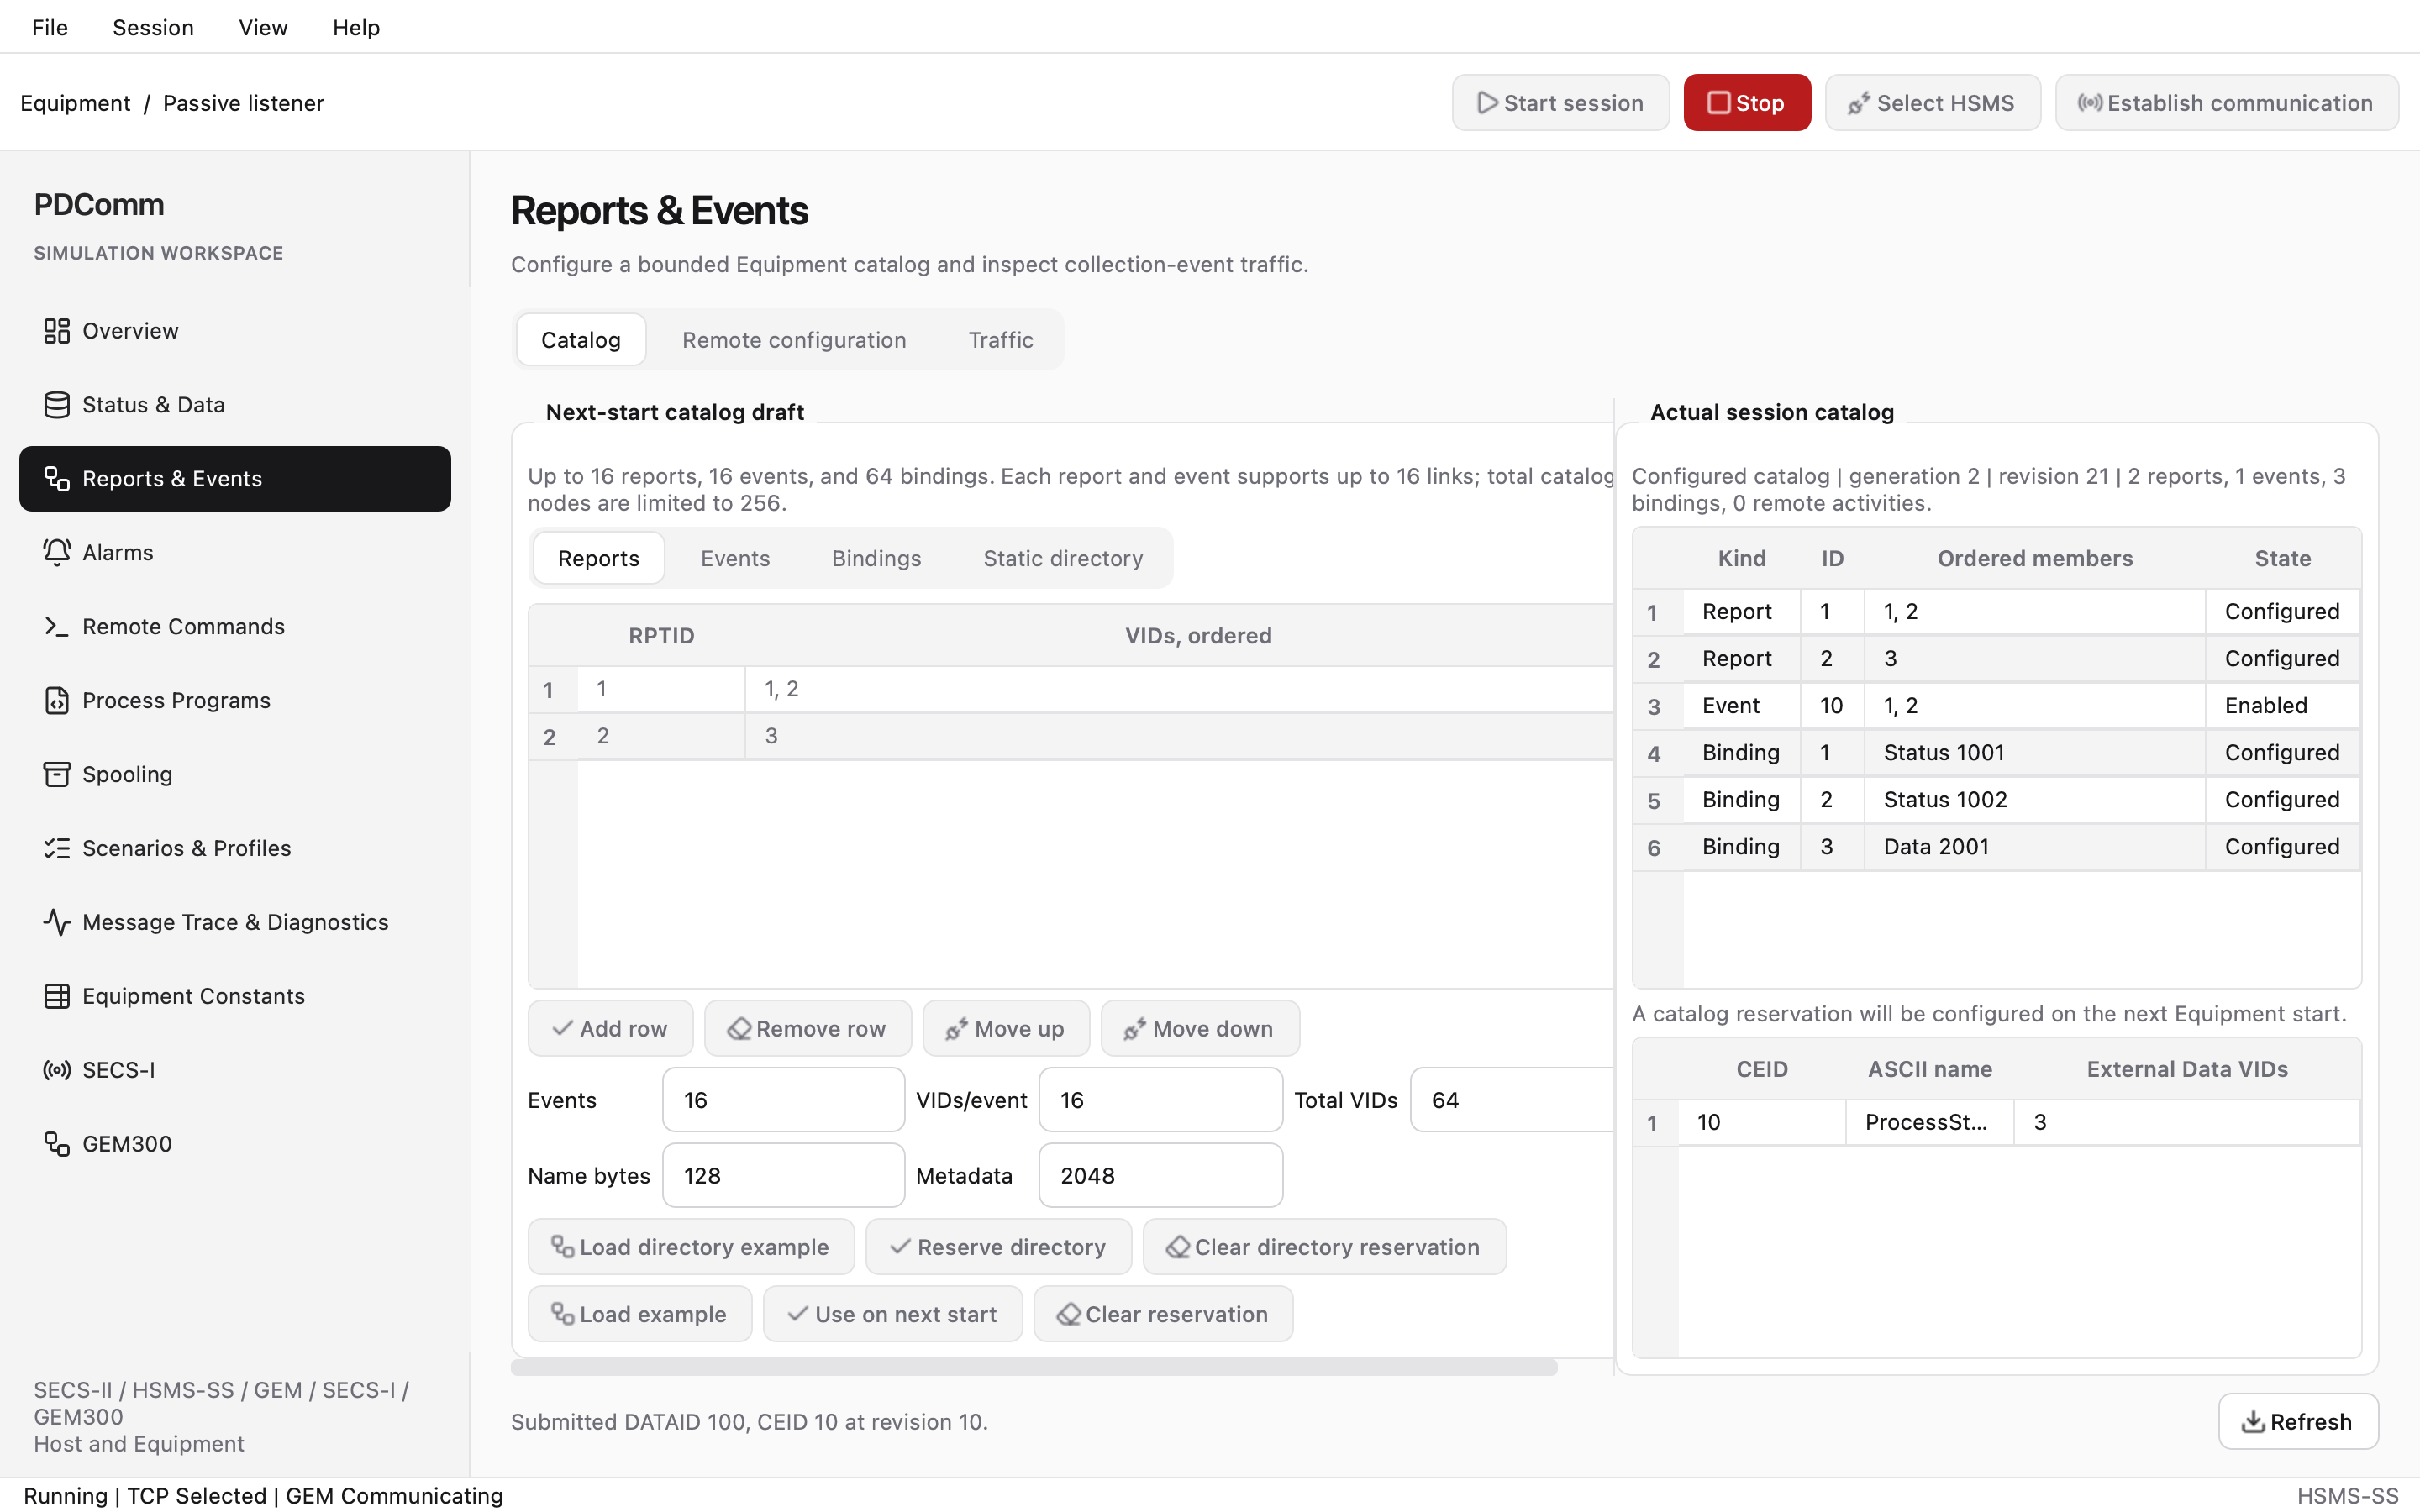Click Clear directory reservation
Viewport: 2420px width, 1512px height.
tap(1325, 1247)
